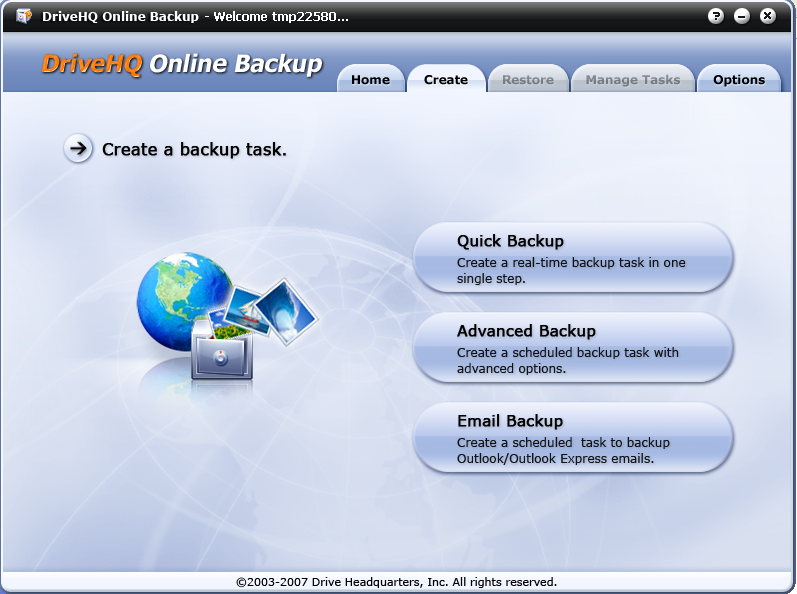Viewport: 797px width, 594px height.
Task: Choose Advanced Backup with scheduling
Action: point(573,348)
